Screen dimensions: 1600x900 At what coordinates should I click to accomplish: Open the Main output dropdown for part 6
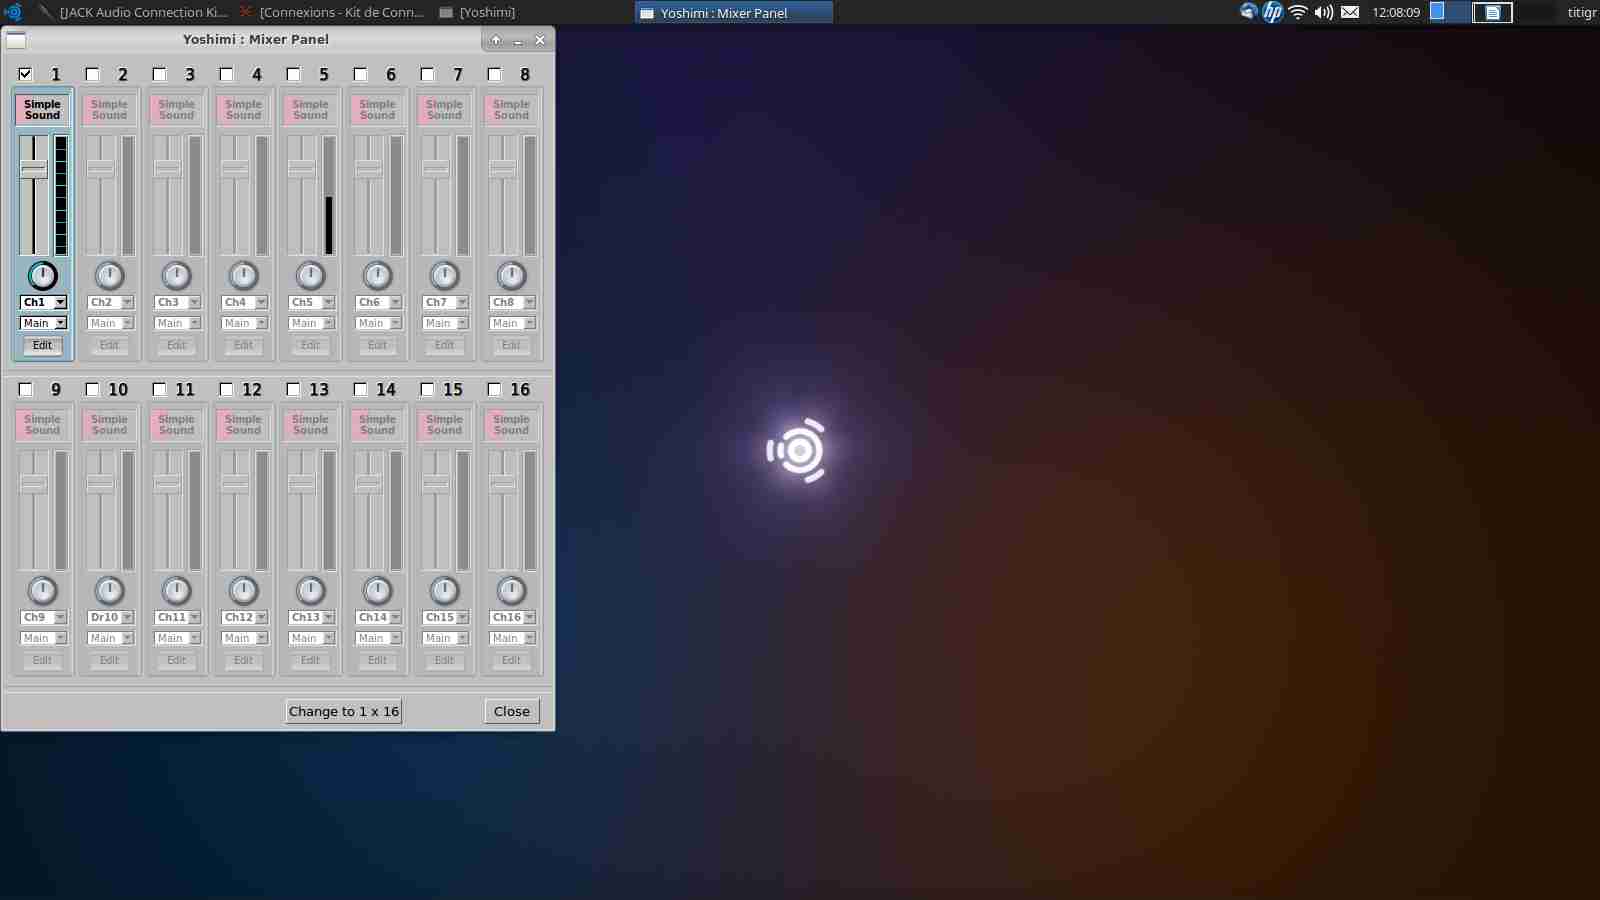(378, 323)
